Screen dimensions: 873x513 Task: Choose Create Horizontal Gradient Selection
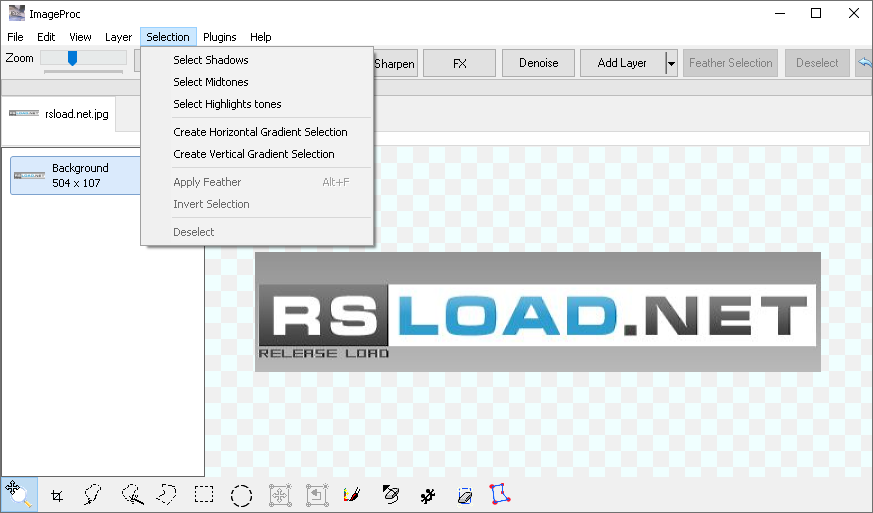(257, 132)
